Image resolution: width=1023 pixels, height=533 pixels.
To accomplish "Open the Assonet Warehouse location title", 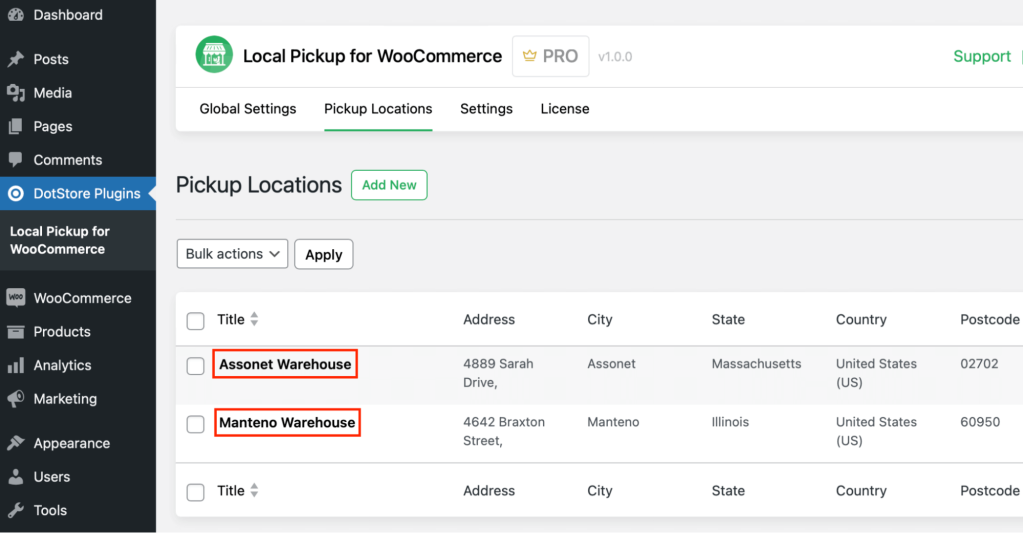I will (x=285, y=365).
